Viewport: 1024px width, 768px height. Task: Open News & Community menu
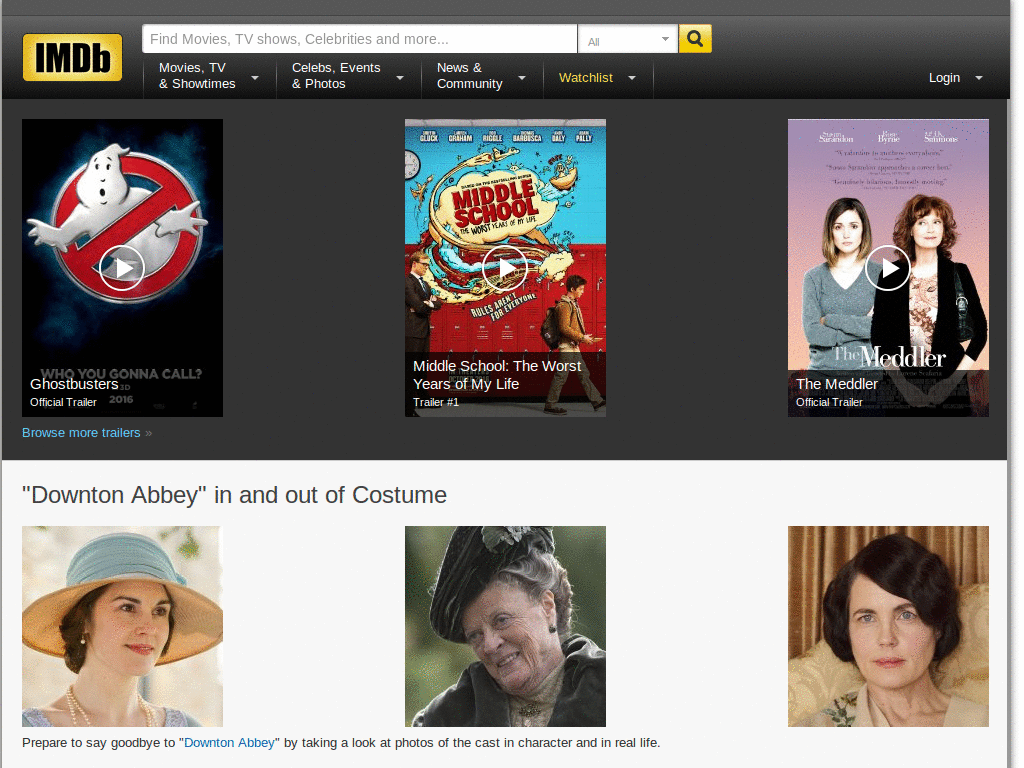[470, 76]
